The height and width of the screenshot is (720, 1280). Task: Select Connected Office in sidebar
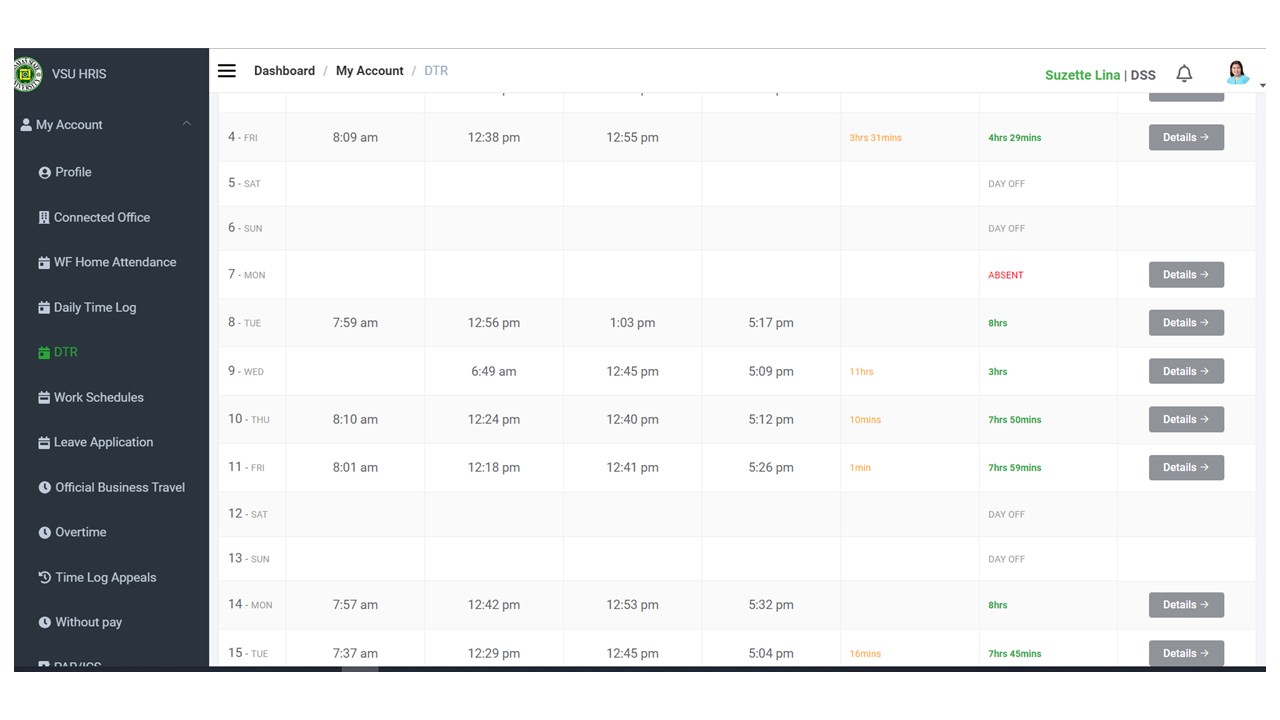pos(101,217)
